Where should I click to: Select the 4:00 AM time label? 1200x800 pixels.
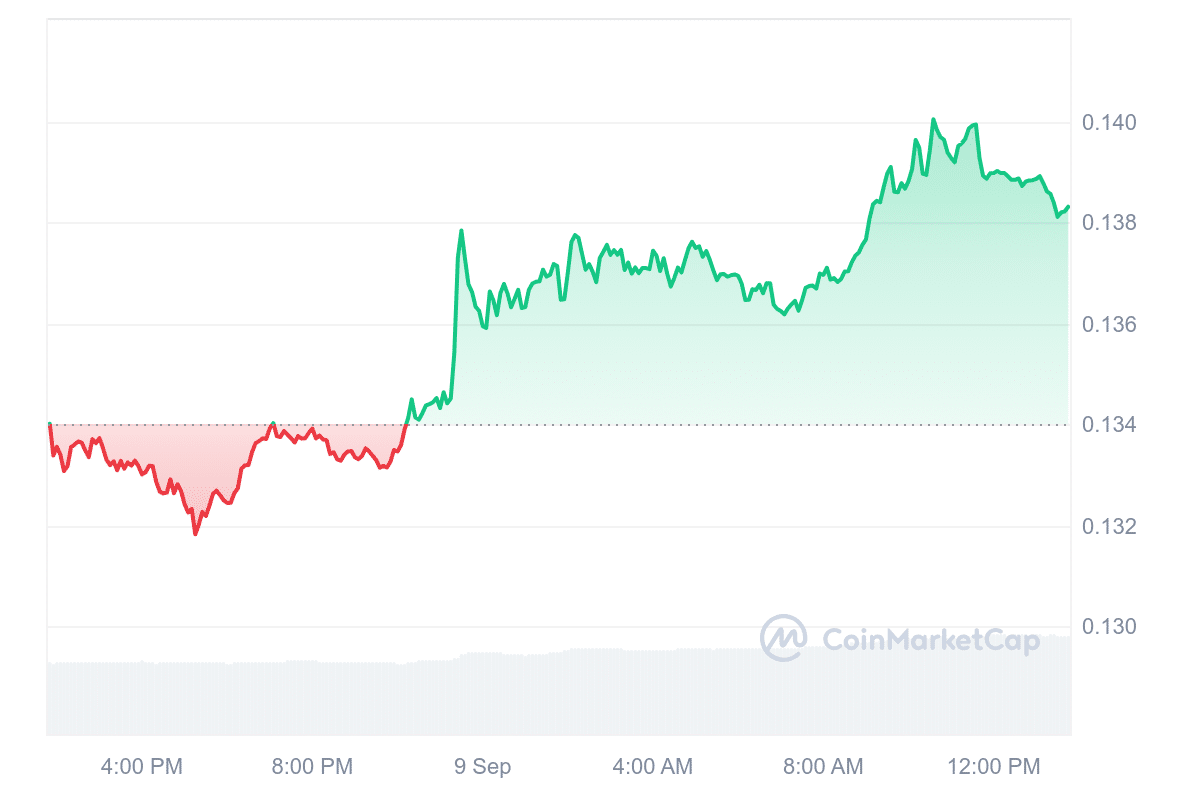[x=652, y=767]
